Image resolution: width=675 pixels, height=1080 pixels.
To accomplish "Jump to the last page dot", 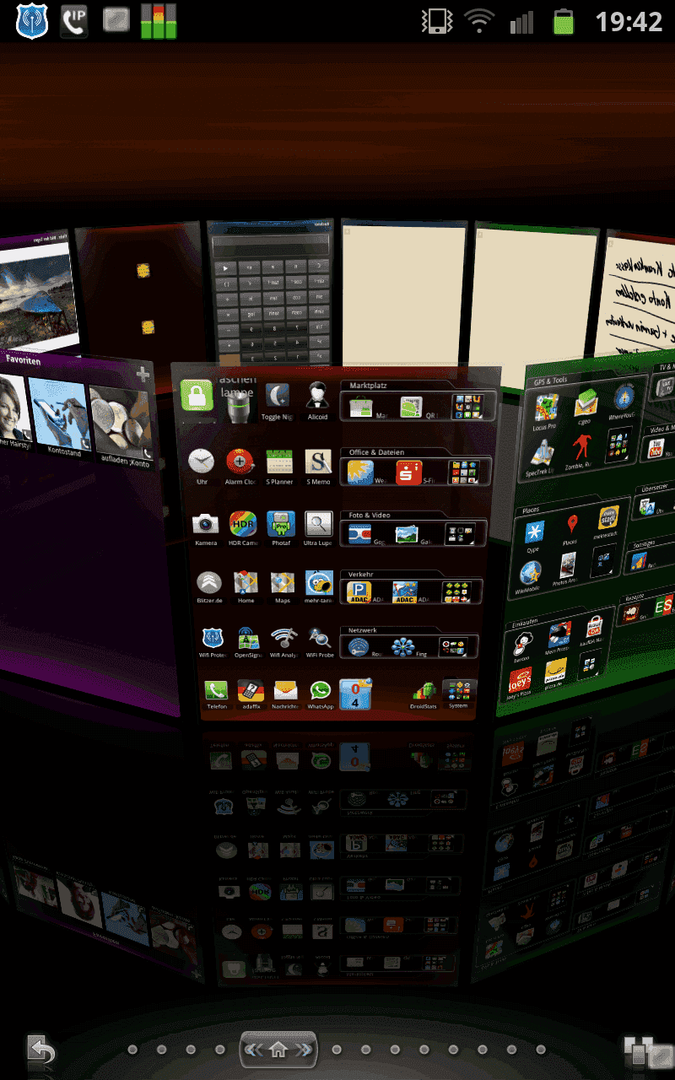I will click(541, 1050).
